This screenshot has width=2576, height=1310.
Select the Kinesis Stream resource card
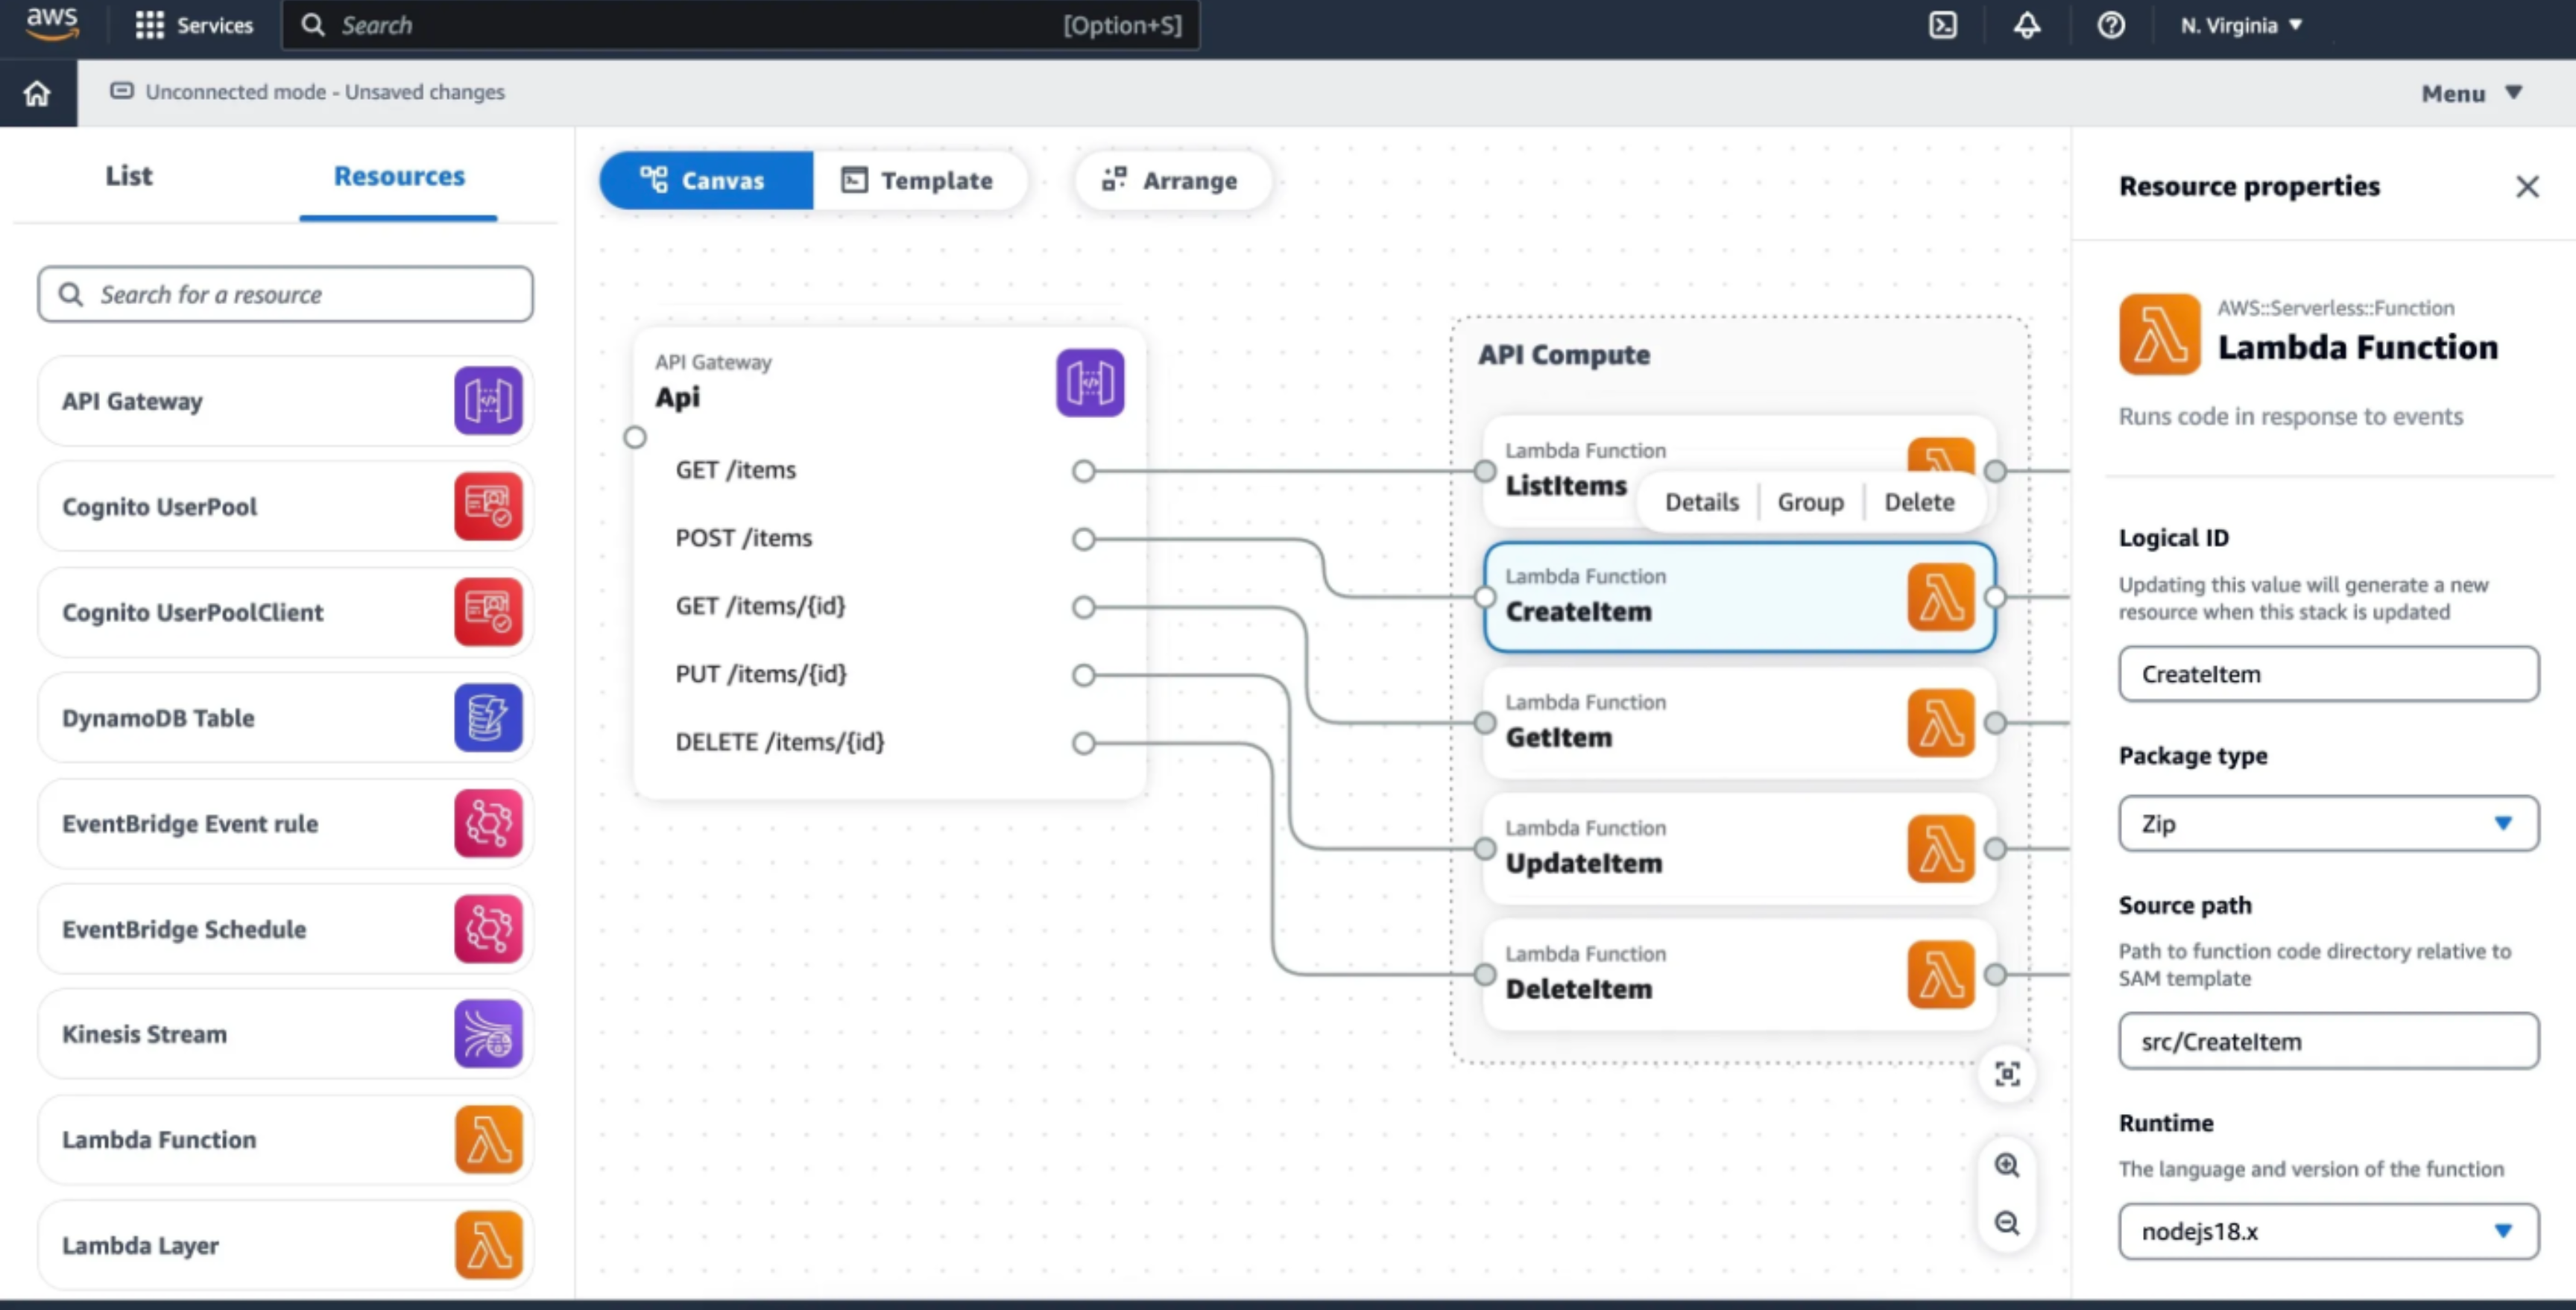coord(285,1034)
